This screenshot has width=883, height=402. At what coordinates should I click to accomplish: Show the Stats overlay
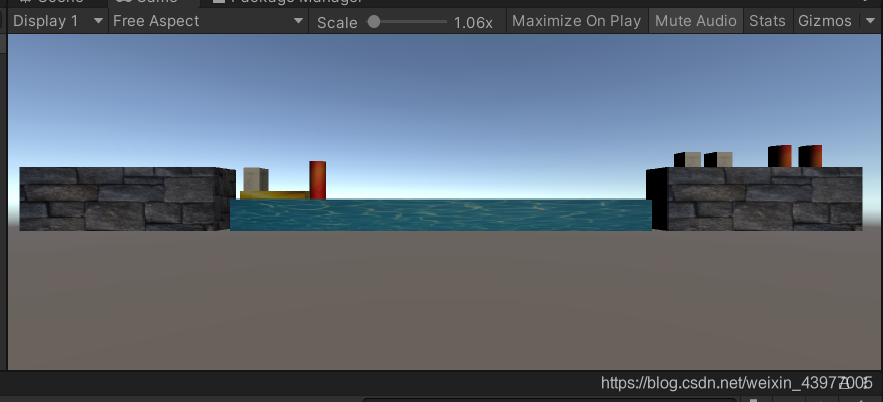[x=767, y=21]
